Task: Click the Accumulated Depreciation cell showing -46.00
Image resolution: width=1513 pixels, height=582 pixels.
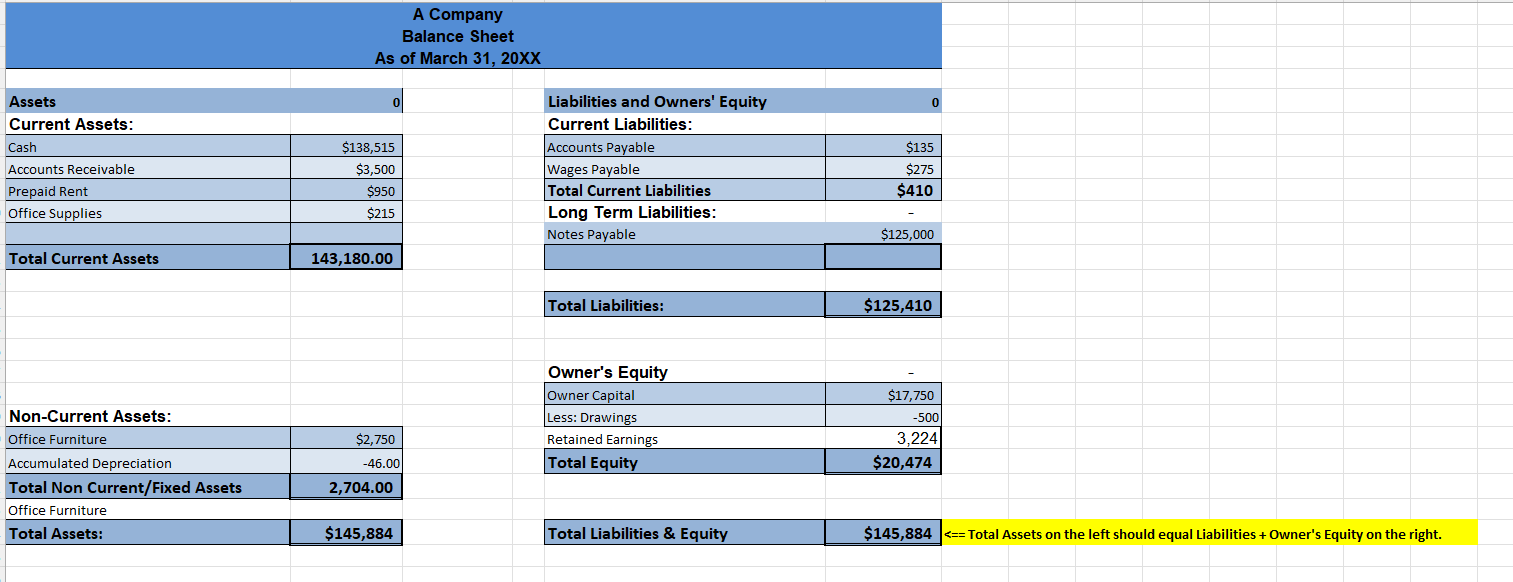Action: pos(345,462)
